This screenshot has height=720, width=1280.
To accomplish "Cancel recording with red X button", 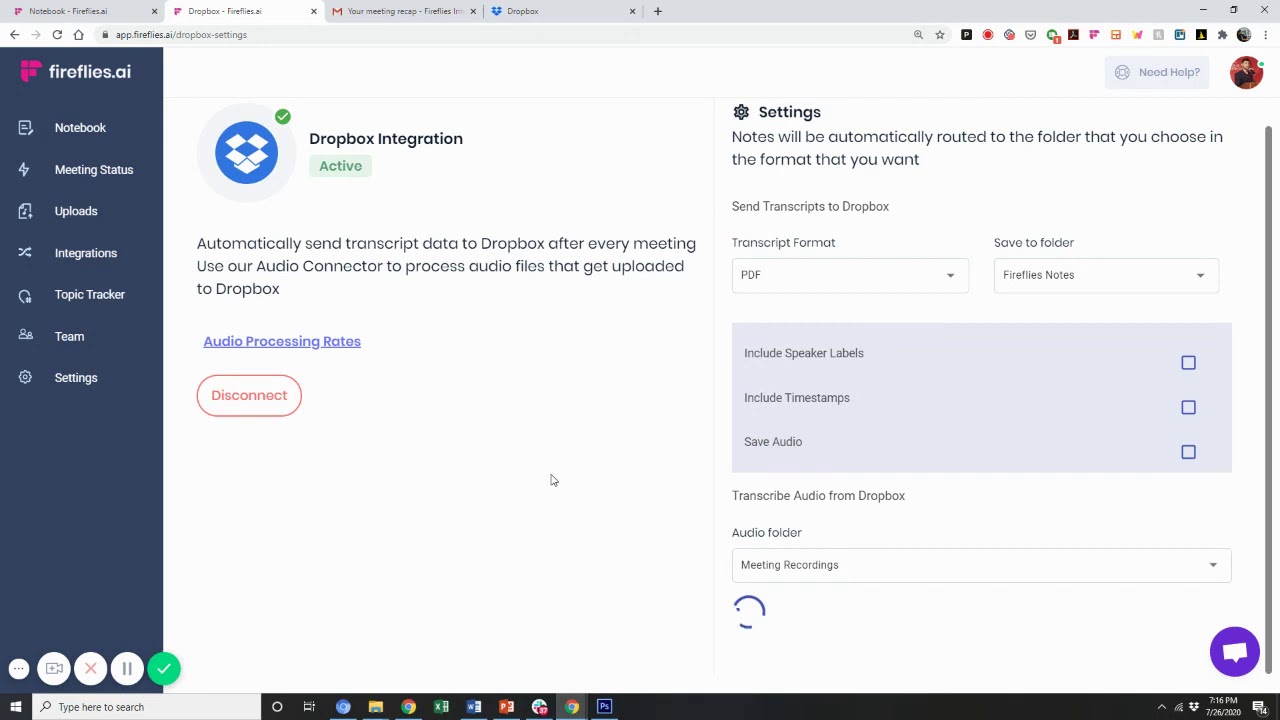I will click(x=90, y=669).
